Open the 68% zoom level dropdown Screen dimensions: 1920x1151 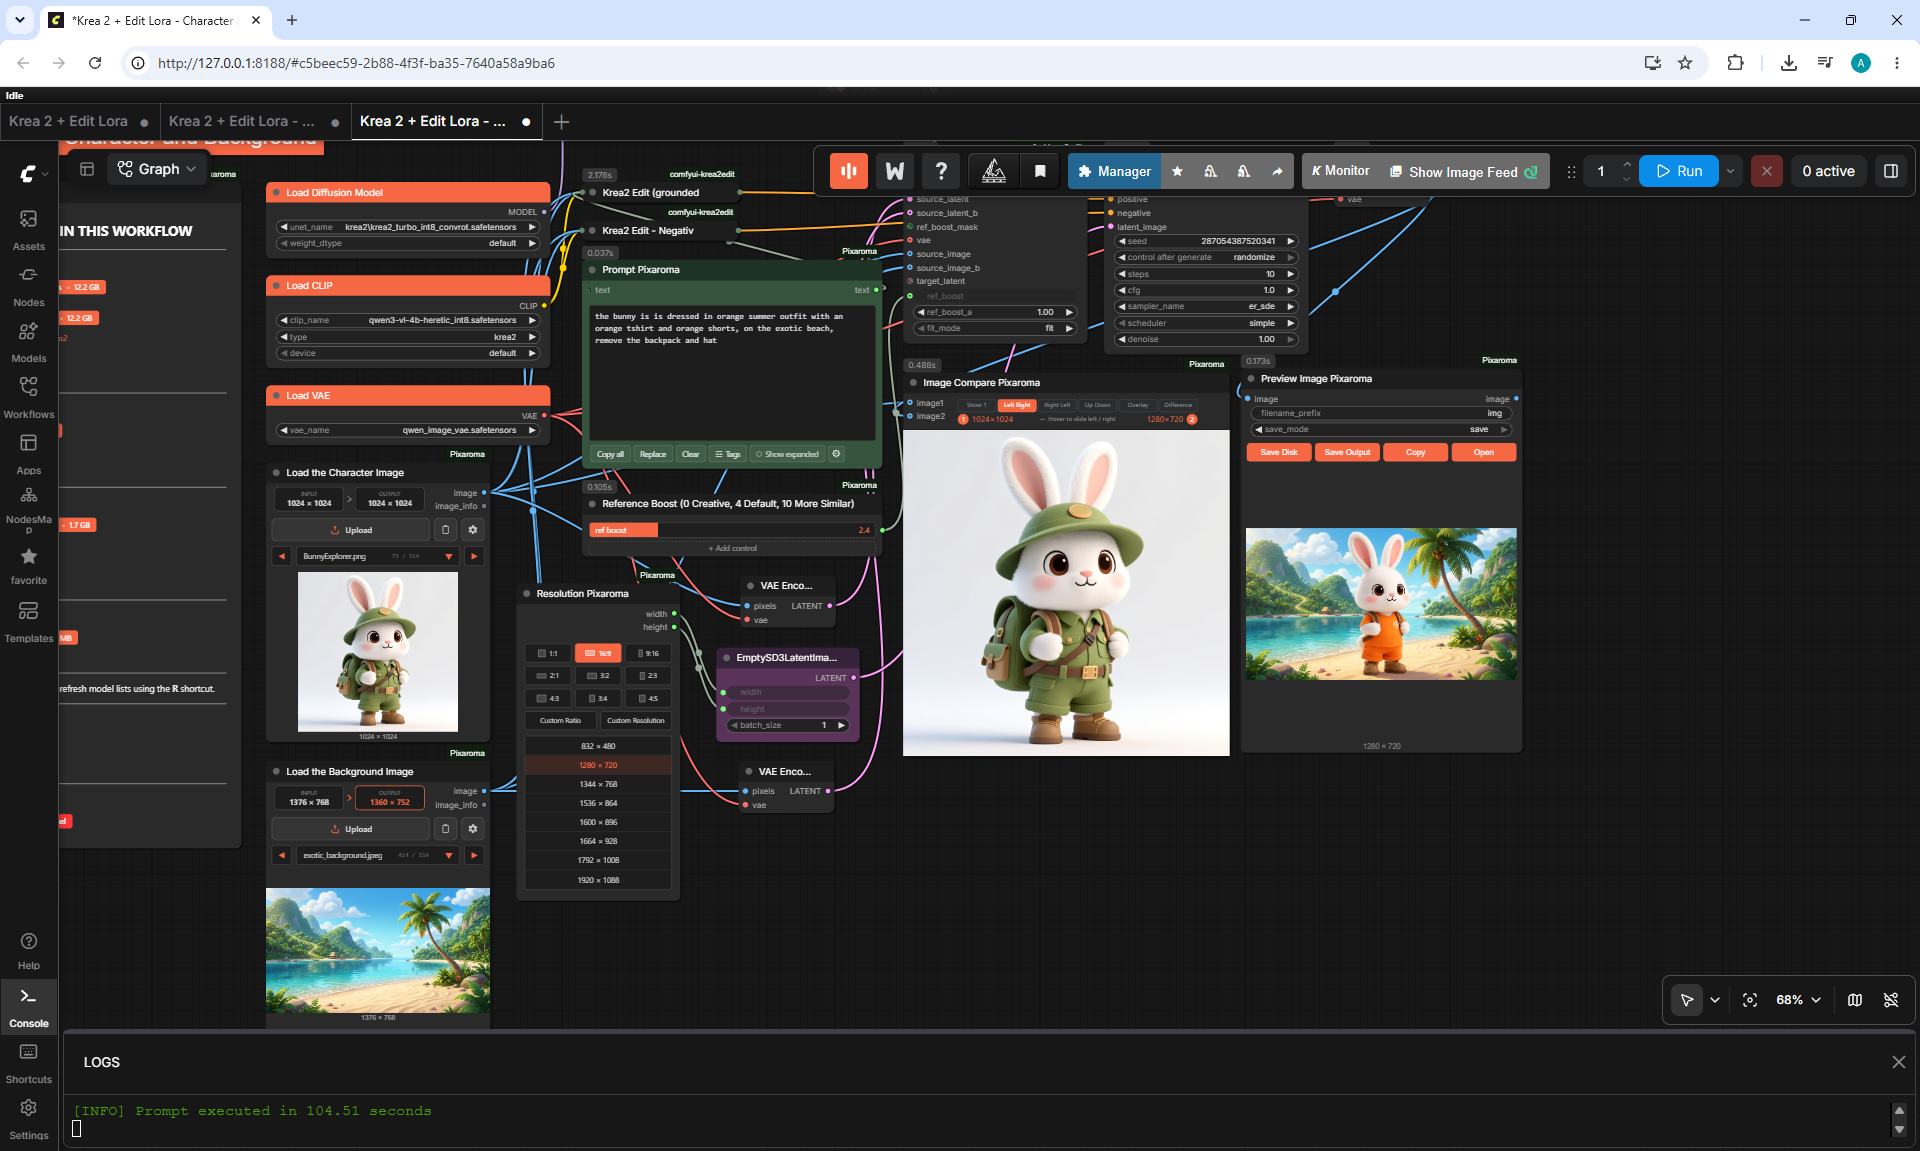pyautogui.click(x=1798, y=1000)
